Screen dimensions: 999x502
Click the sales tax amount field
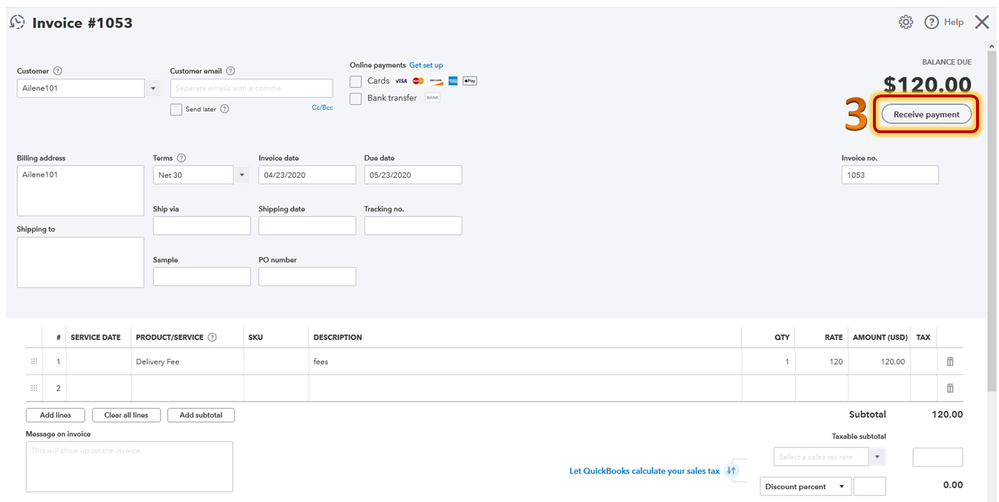point(938,457)
